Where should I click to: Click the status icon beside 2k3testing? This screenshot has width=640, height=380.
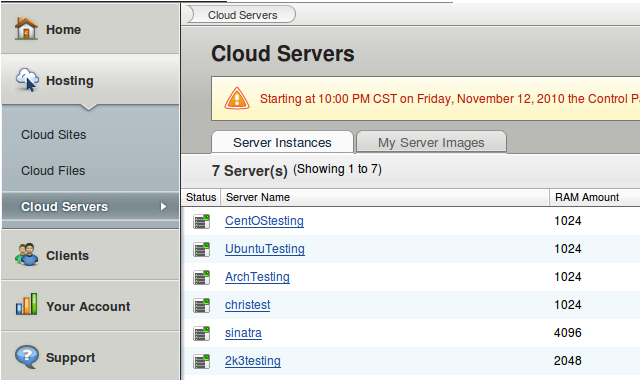click(201, 361)
